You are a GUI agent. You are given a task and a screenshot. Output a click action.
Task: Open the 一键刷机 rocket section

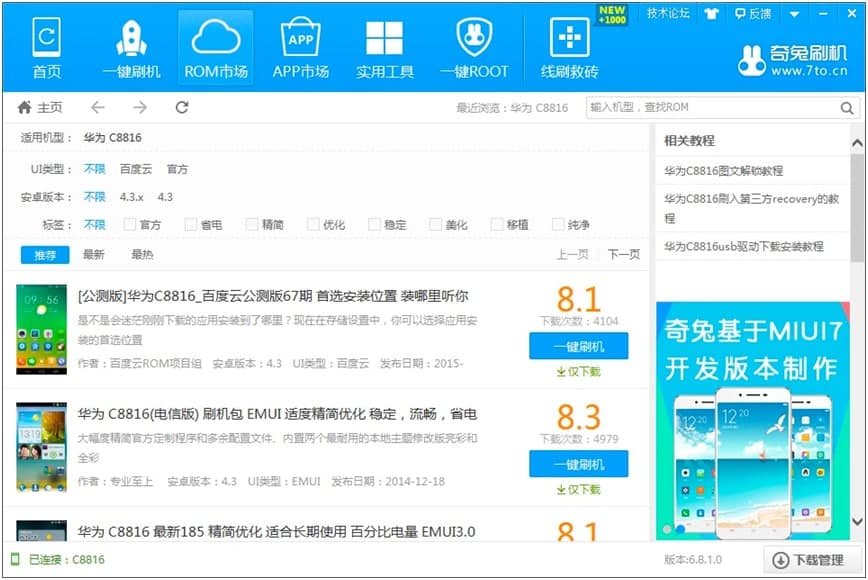coord(131,49)
